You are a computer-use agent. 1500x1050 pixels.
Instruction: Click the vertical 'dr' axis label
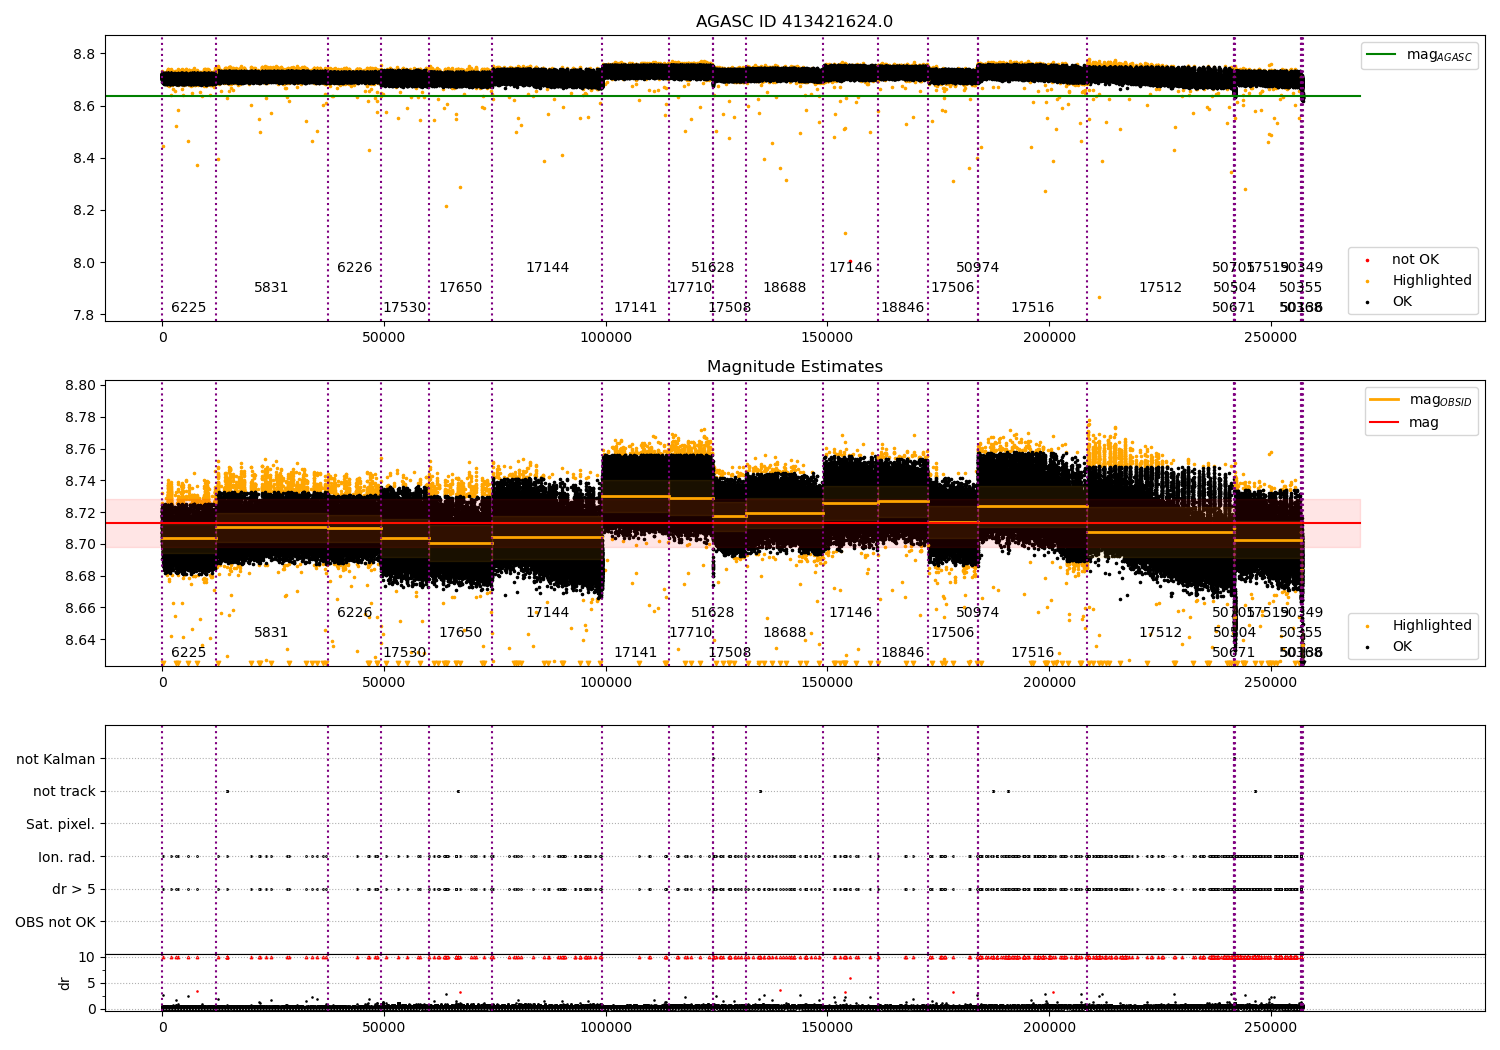point(65,983)
